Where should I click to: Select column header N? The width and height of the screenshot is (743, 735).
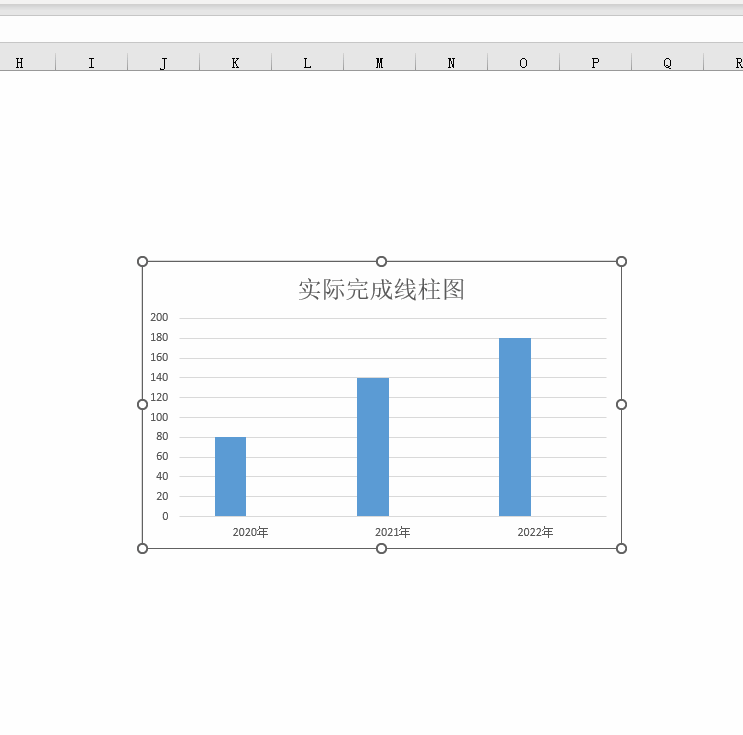click(452, 63)
